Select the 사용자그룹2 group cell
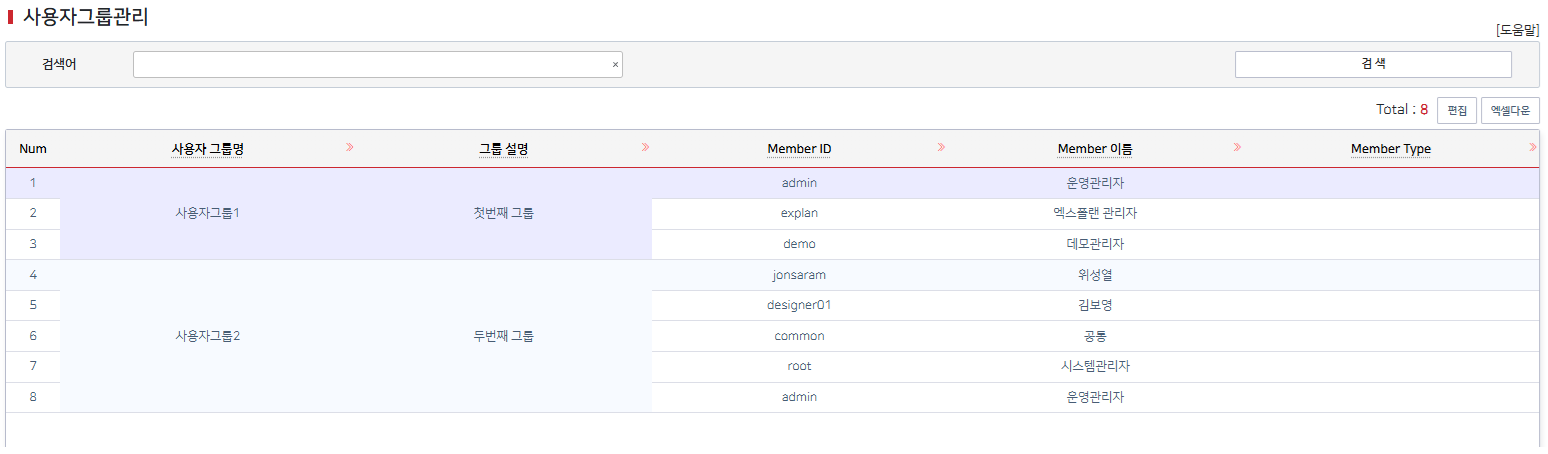The height and width of the screenshot is (454, 1548). 207,336
